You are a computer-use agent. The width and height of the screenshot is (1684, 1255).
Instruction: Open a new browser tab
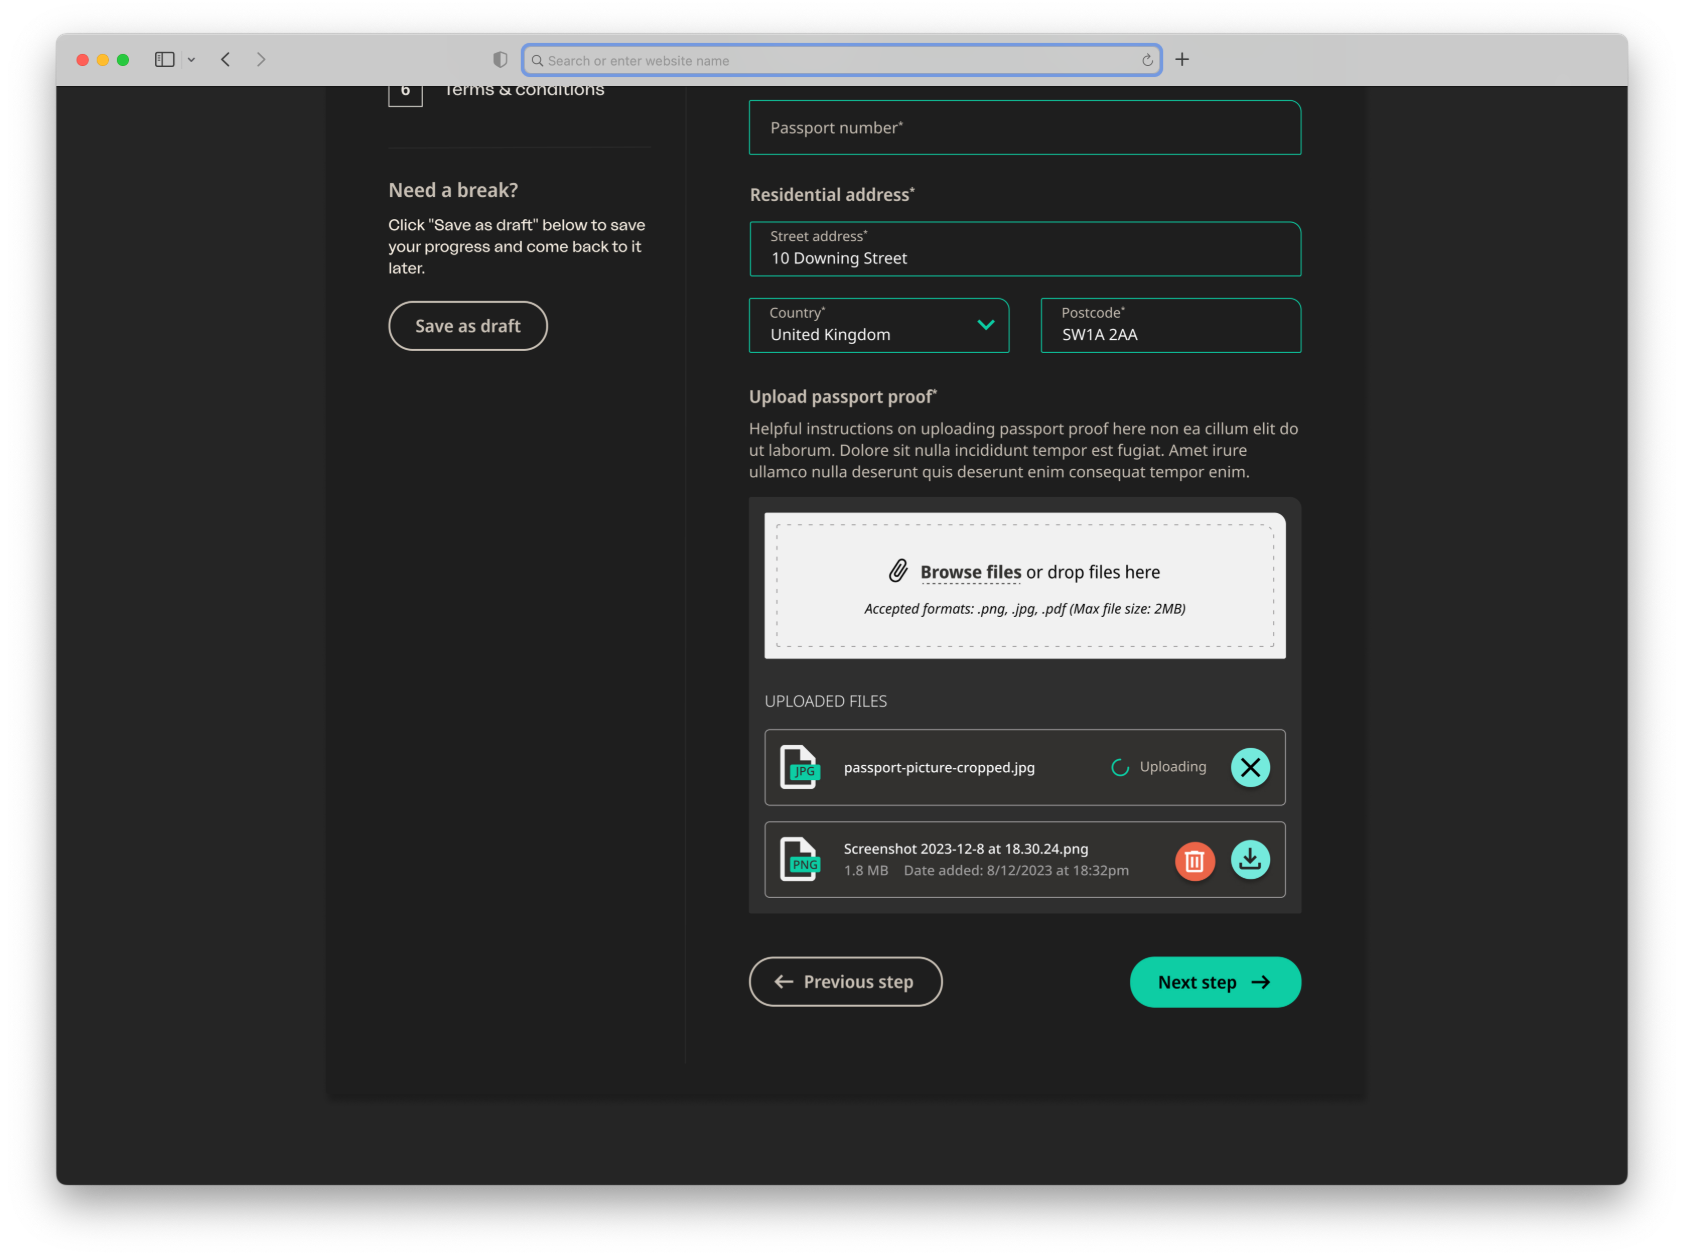(1181, 59)
